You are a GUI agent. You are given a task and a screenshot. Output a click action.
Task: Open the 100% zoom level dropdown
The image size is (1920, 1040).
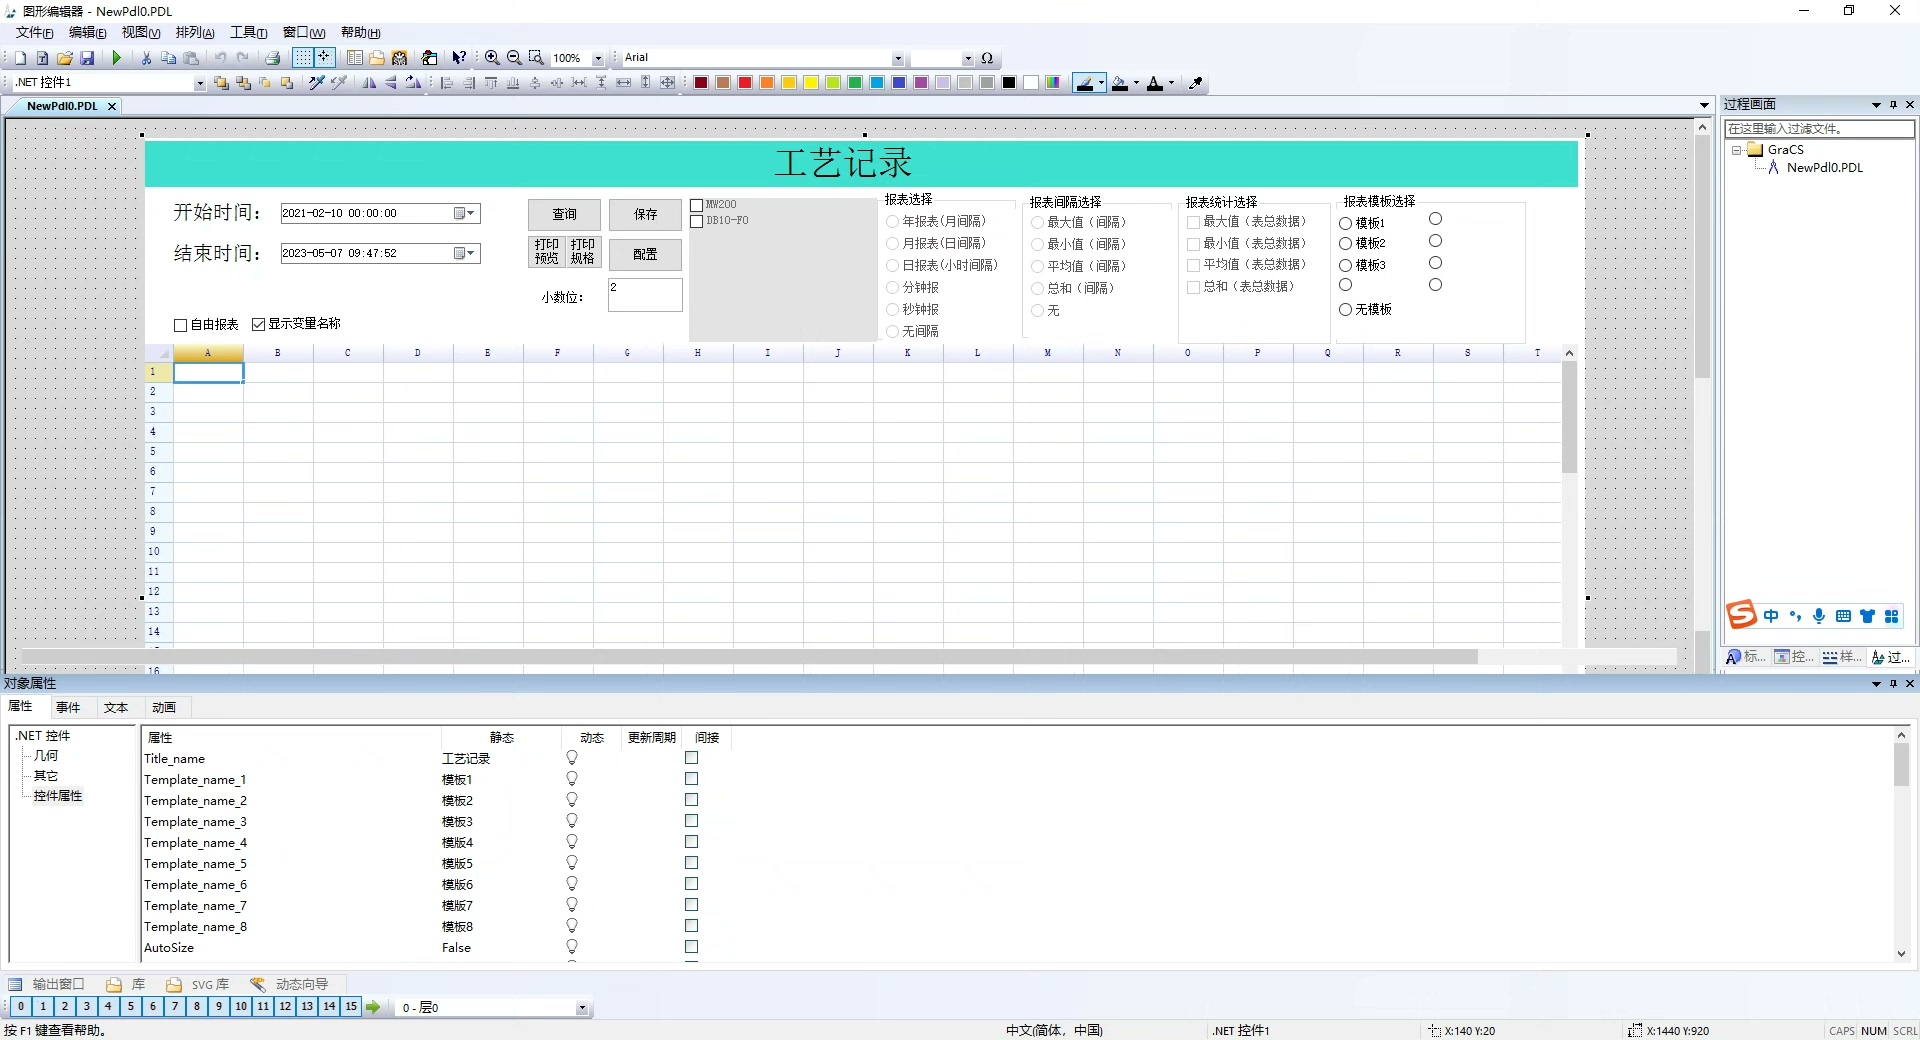[x=597, y=58]
